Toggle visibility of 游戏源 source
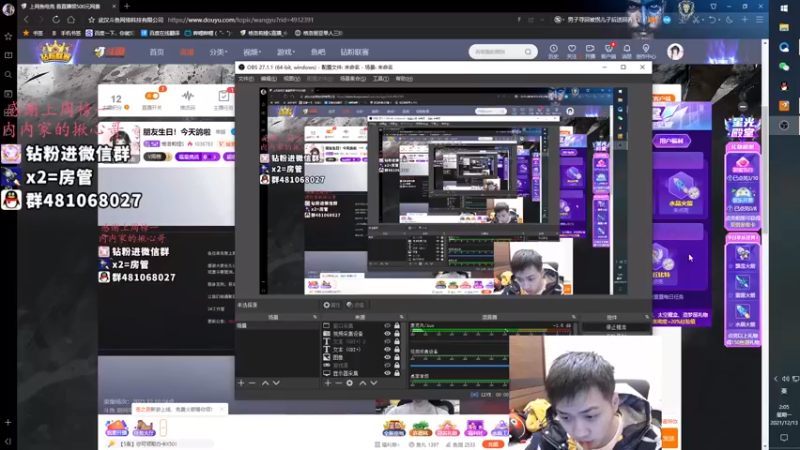The width and height of the screenshot is (800, 450). pos(387,365)
